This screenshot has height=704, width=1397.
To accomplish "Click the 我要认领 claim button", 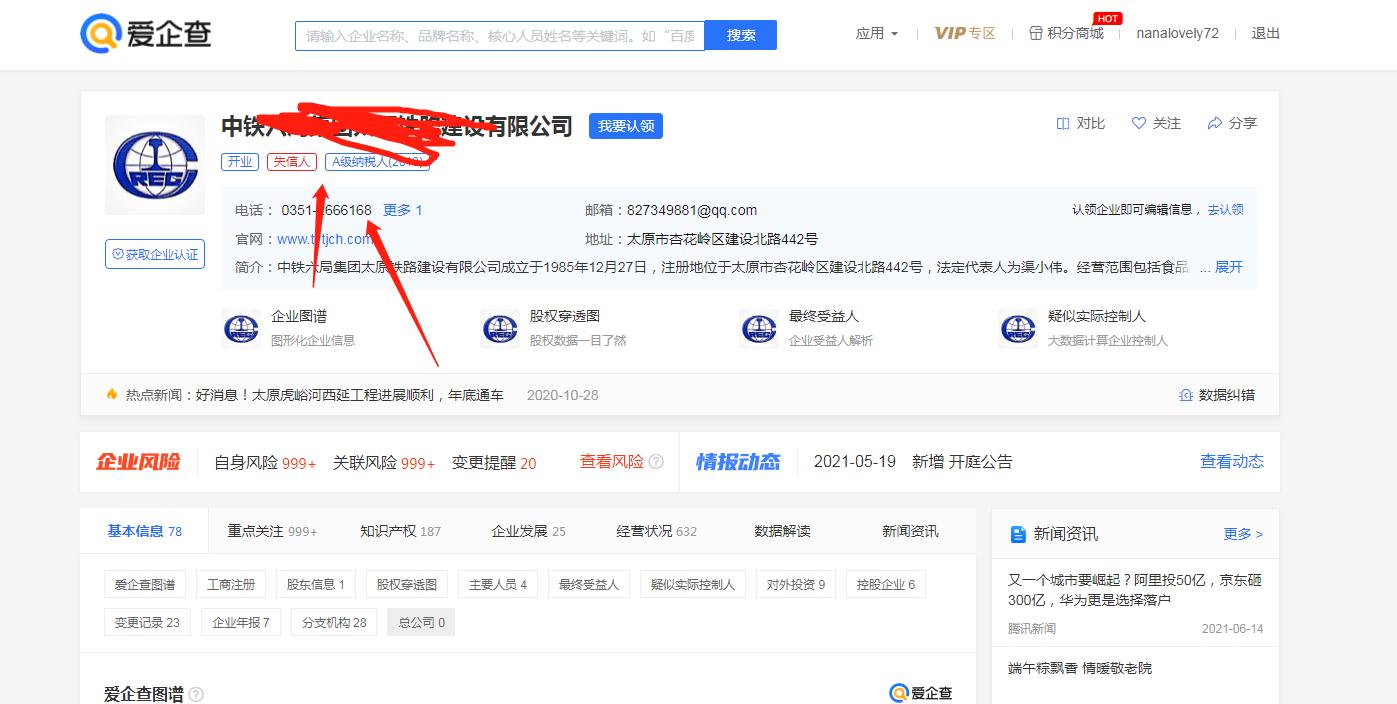I will coord(625,125).
